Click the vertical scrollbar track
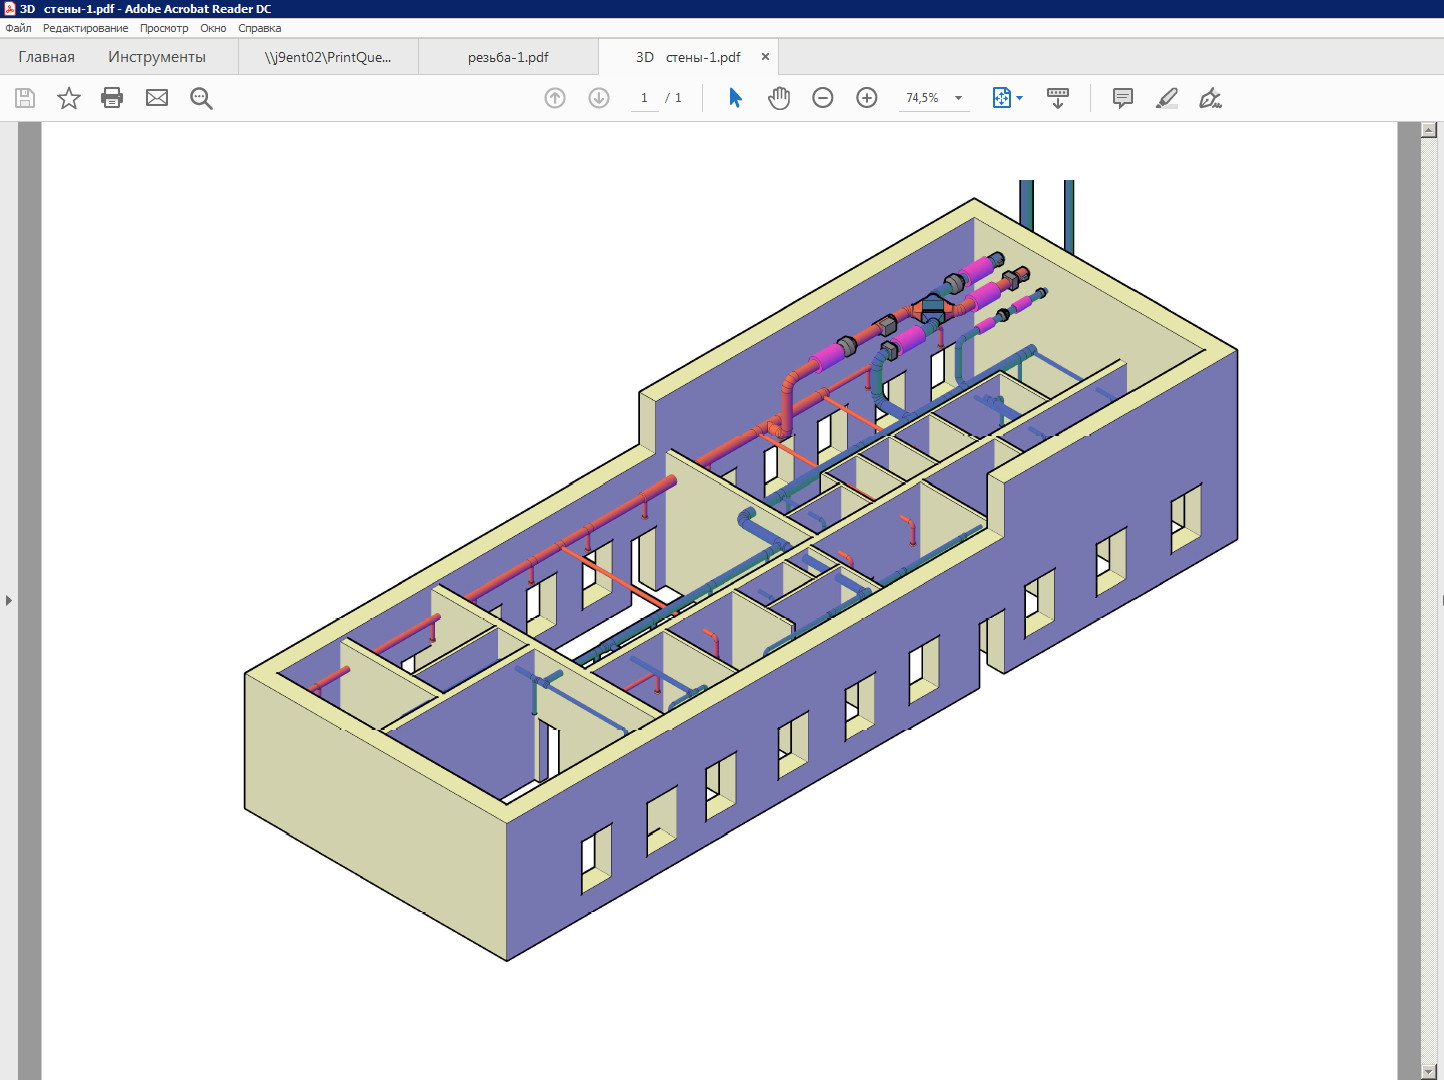The height and width of the screenshot is (1080, 1444). [1429, 600]
